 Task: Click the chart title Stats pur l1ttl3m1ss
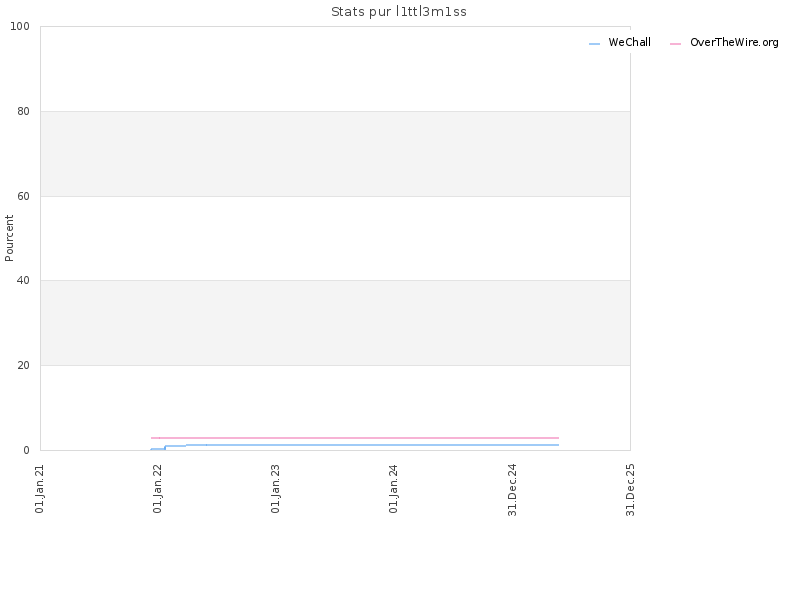click(x=398, y=12)
